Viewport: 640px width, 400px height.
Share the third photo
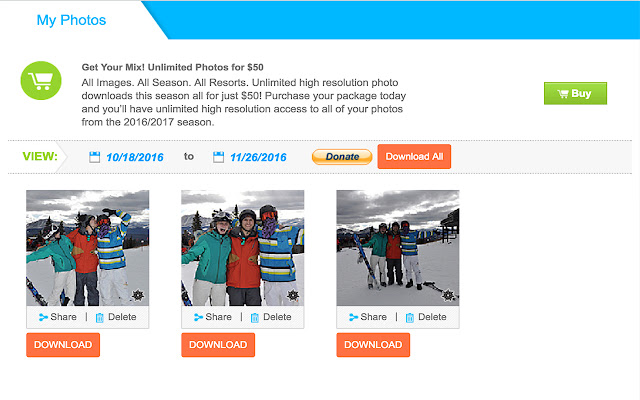coord(368,317)
